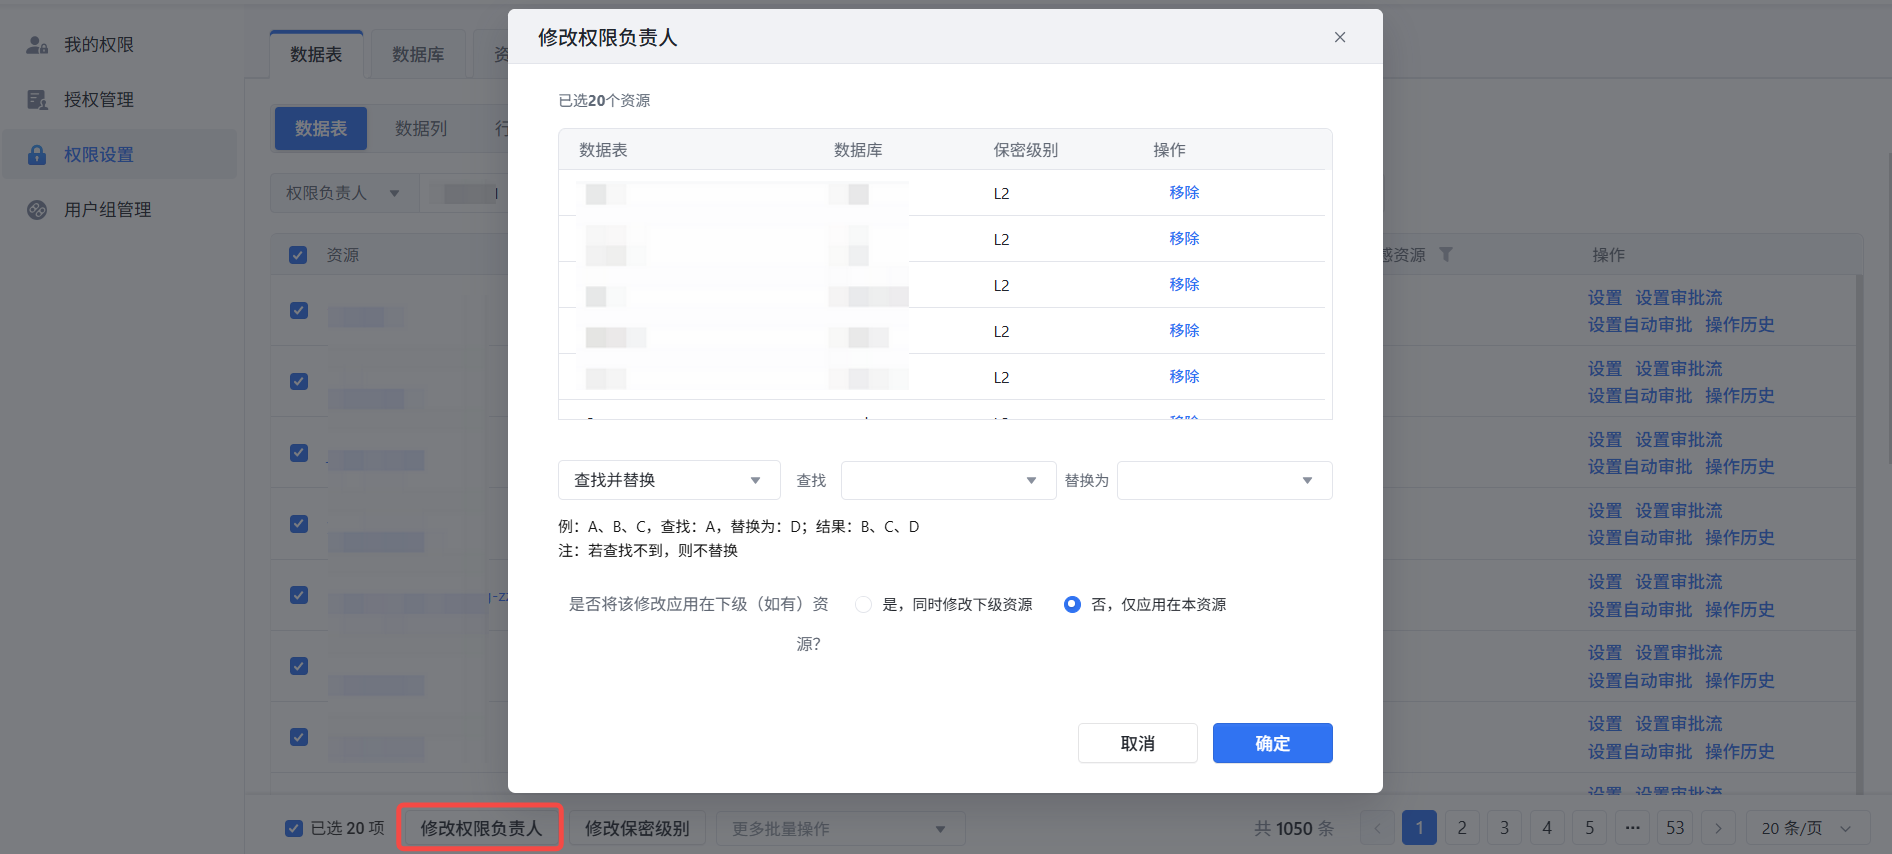Viewport: 1892px width, 854px height.
Task: Click the 权限设置 lock icon
Action: (37, 155)
